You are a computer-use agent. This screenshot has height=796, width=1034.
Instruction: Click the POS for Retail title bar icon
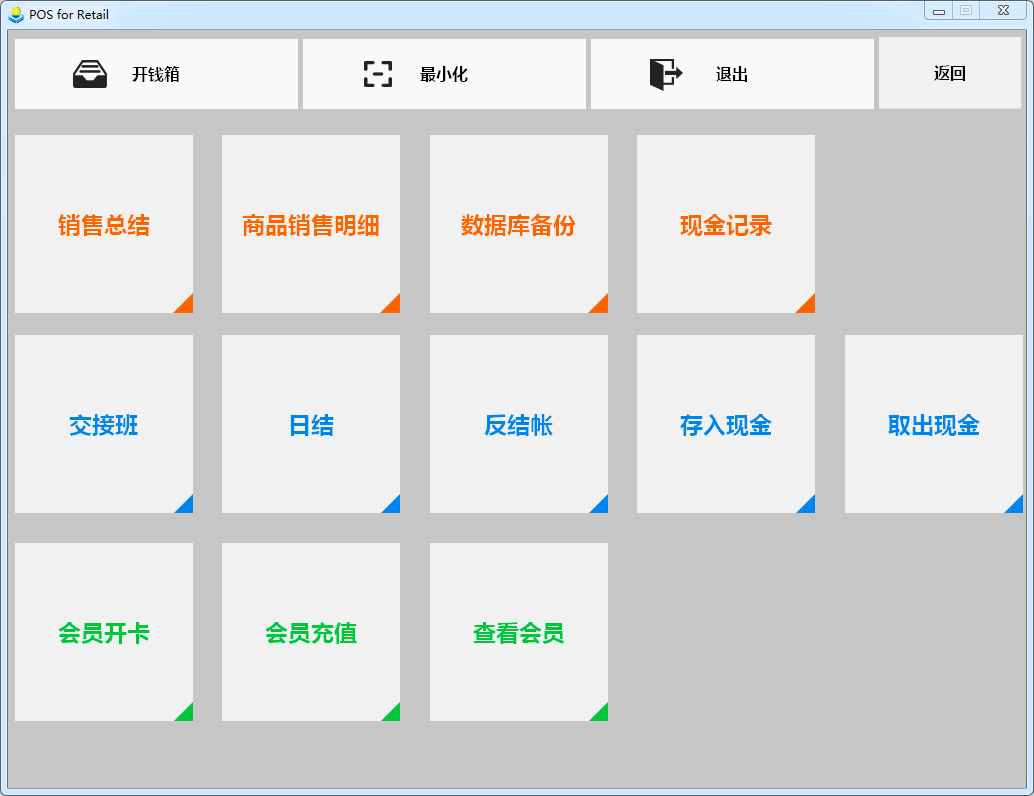(x=16, y=14)
